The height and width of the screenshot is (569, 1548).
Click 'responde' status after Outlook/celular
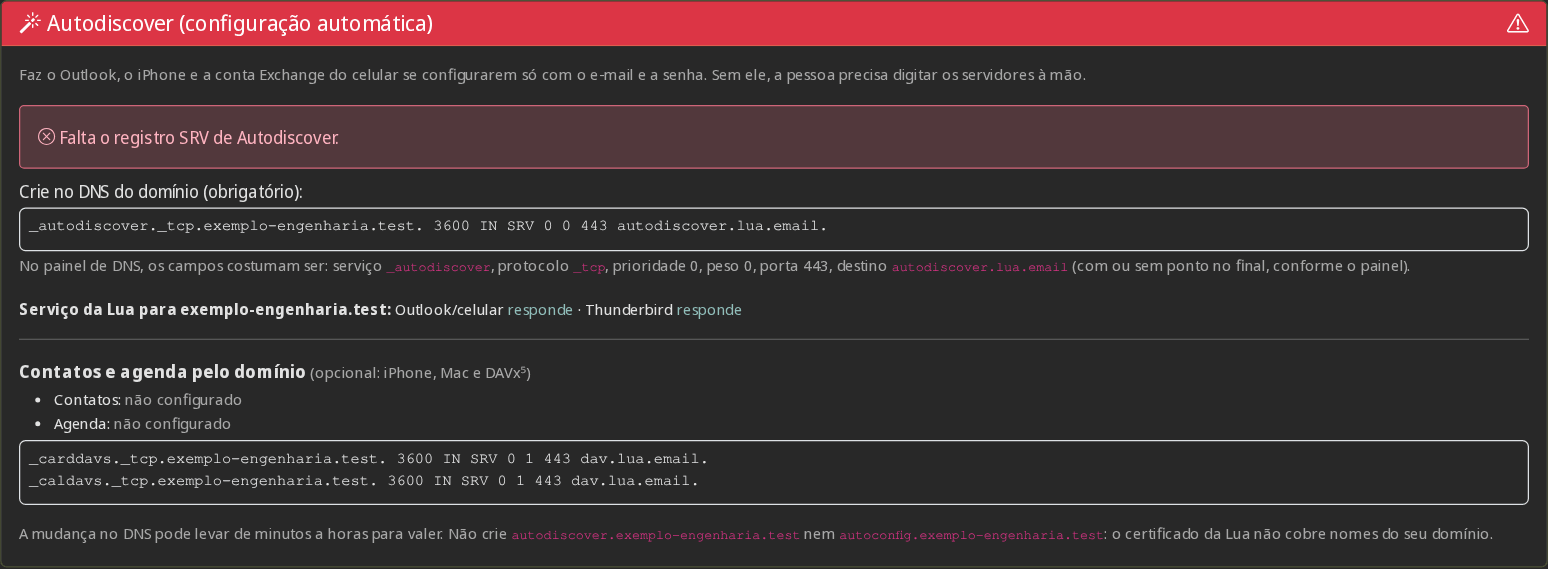(540, 310)
